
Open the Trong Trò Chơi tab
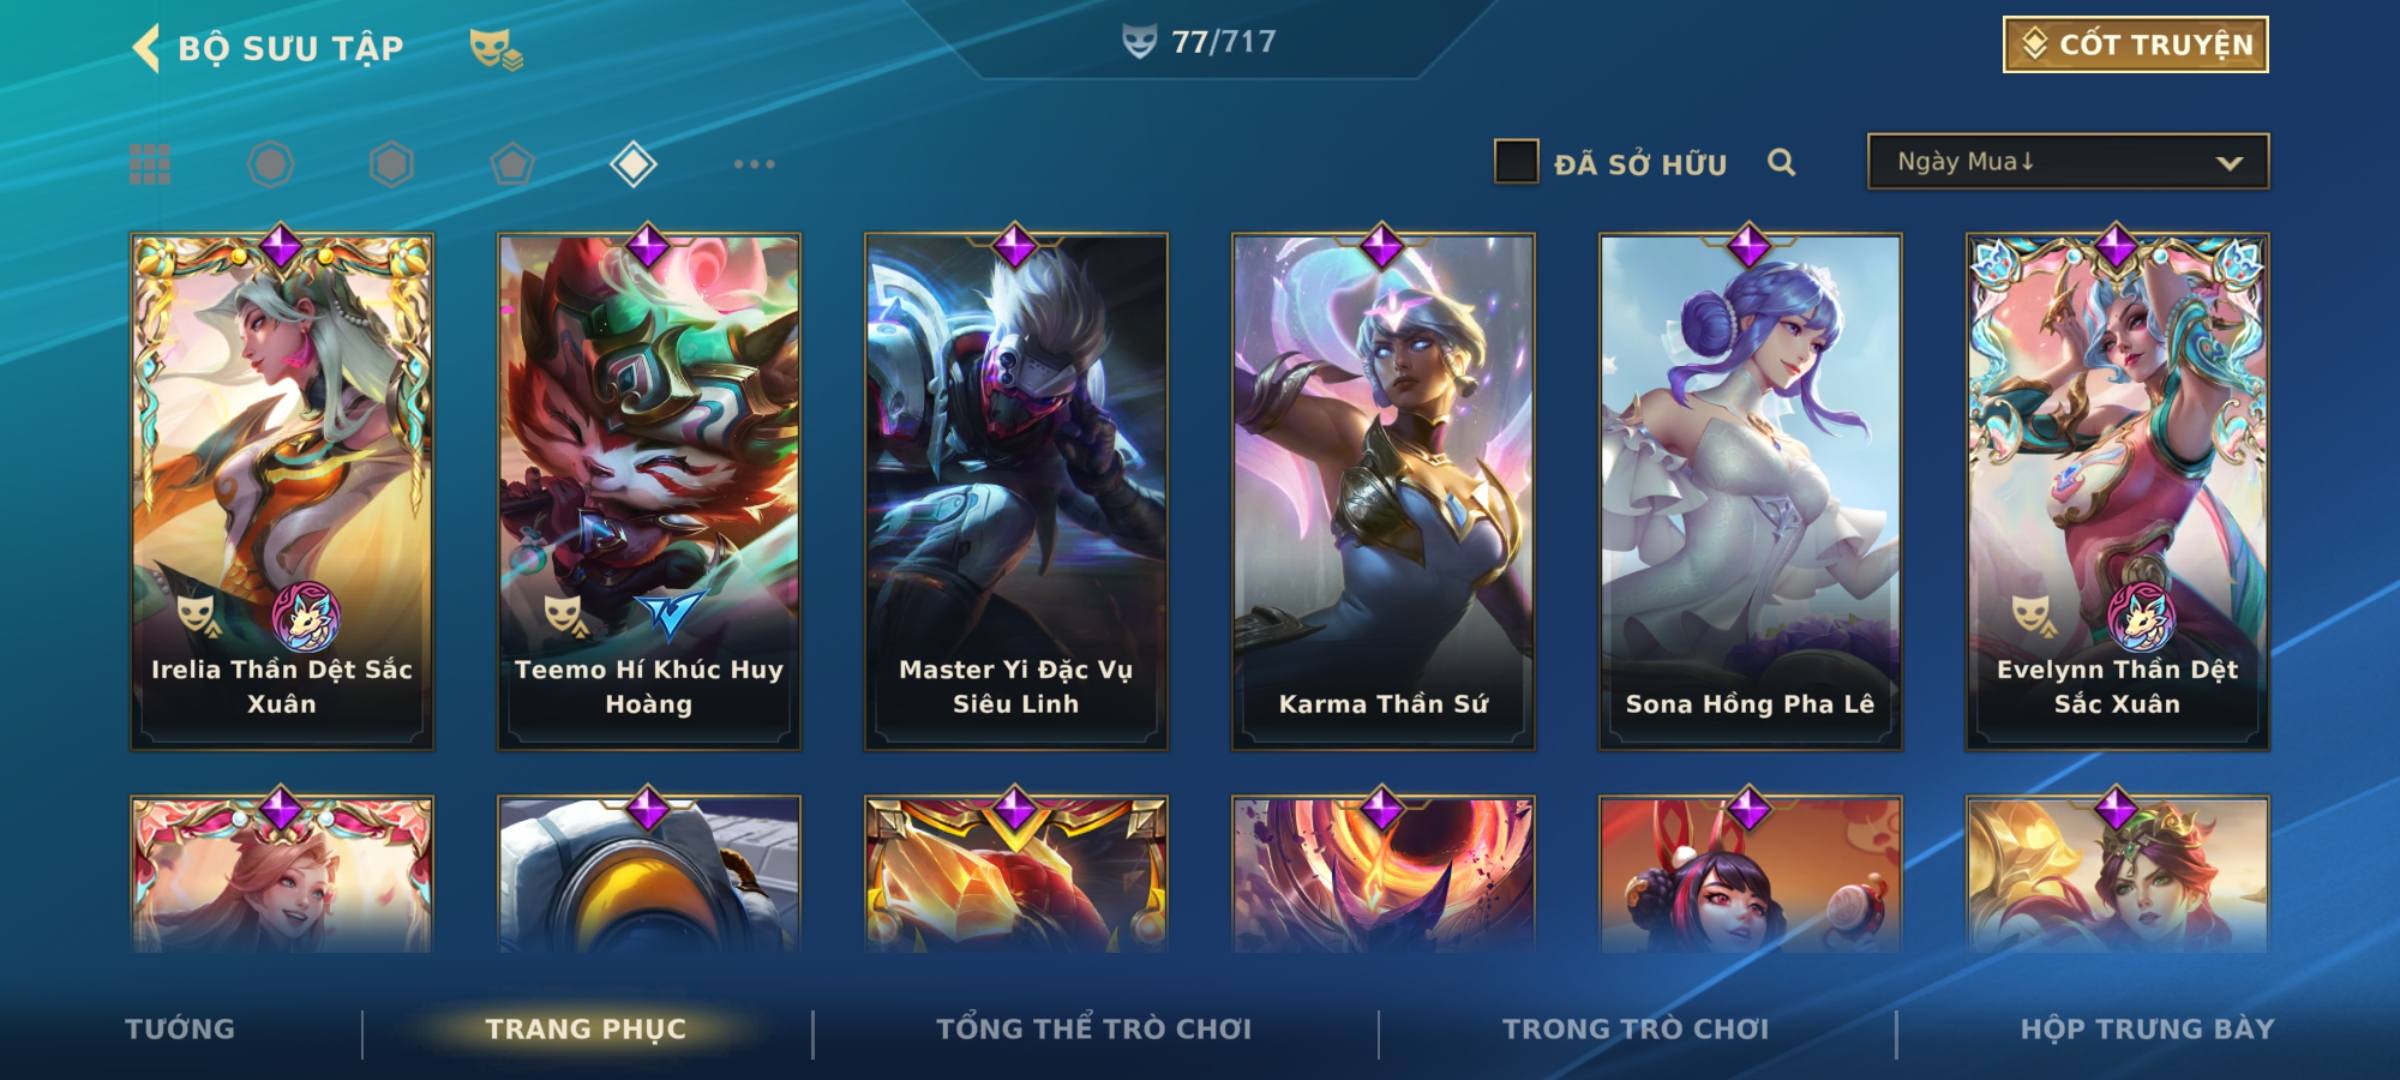pyautogui.click(x=1635, y=1029)
